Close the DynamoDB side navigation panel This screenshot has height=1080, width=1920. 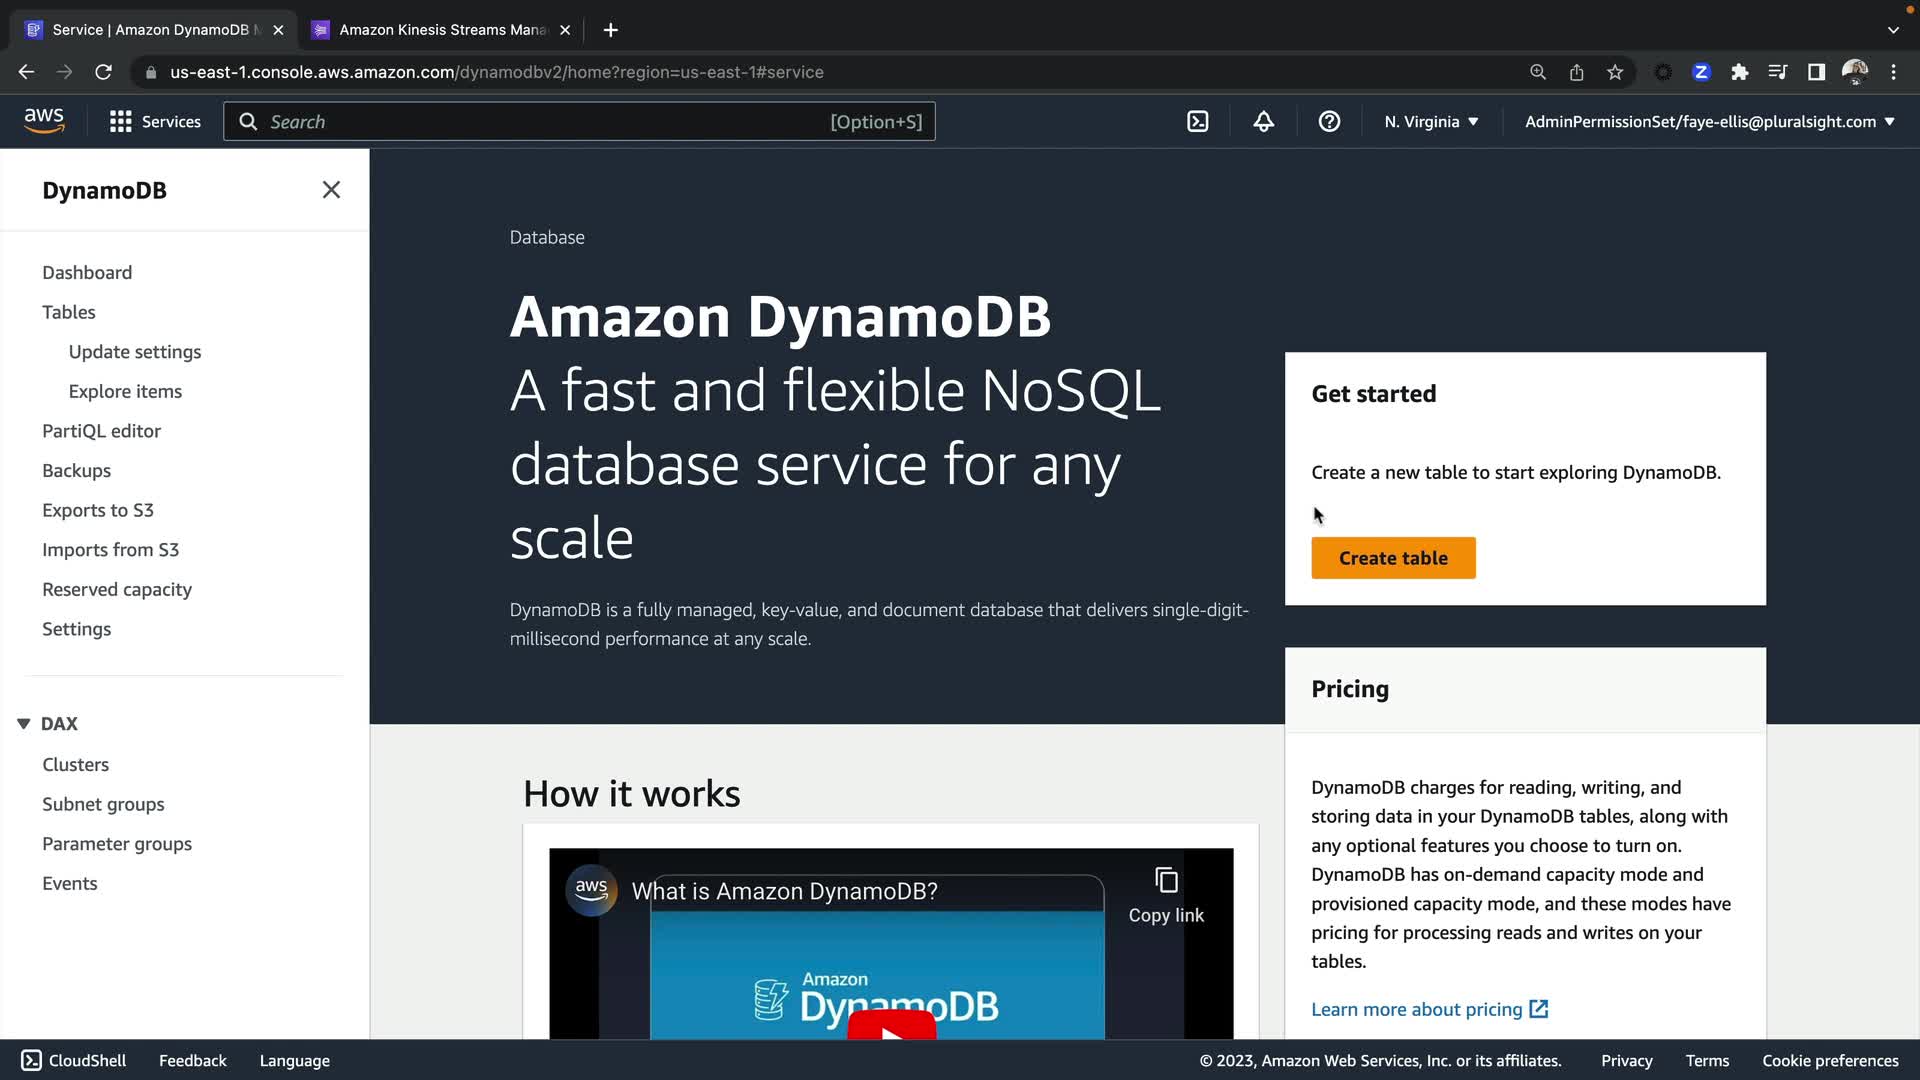click(x=331, y=190)
